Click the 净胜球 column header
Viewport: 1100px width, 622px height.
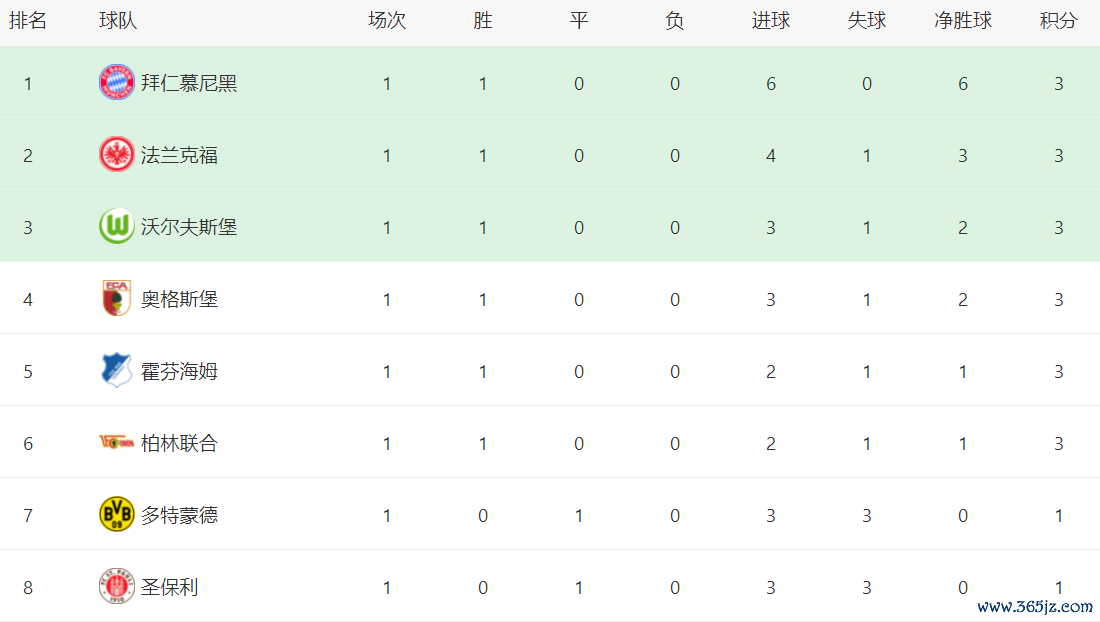point(962,21)
